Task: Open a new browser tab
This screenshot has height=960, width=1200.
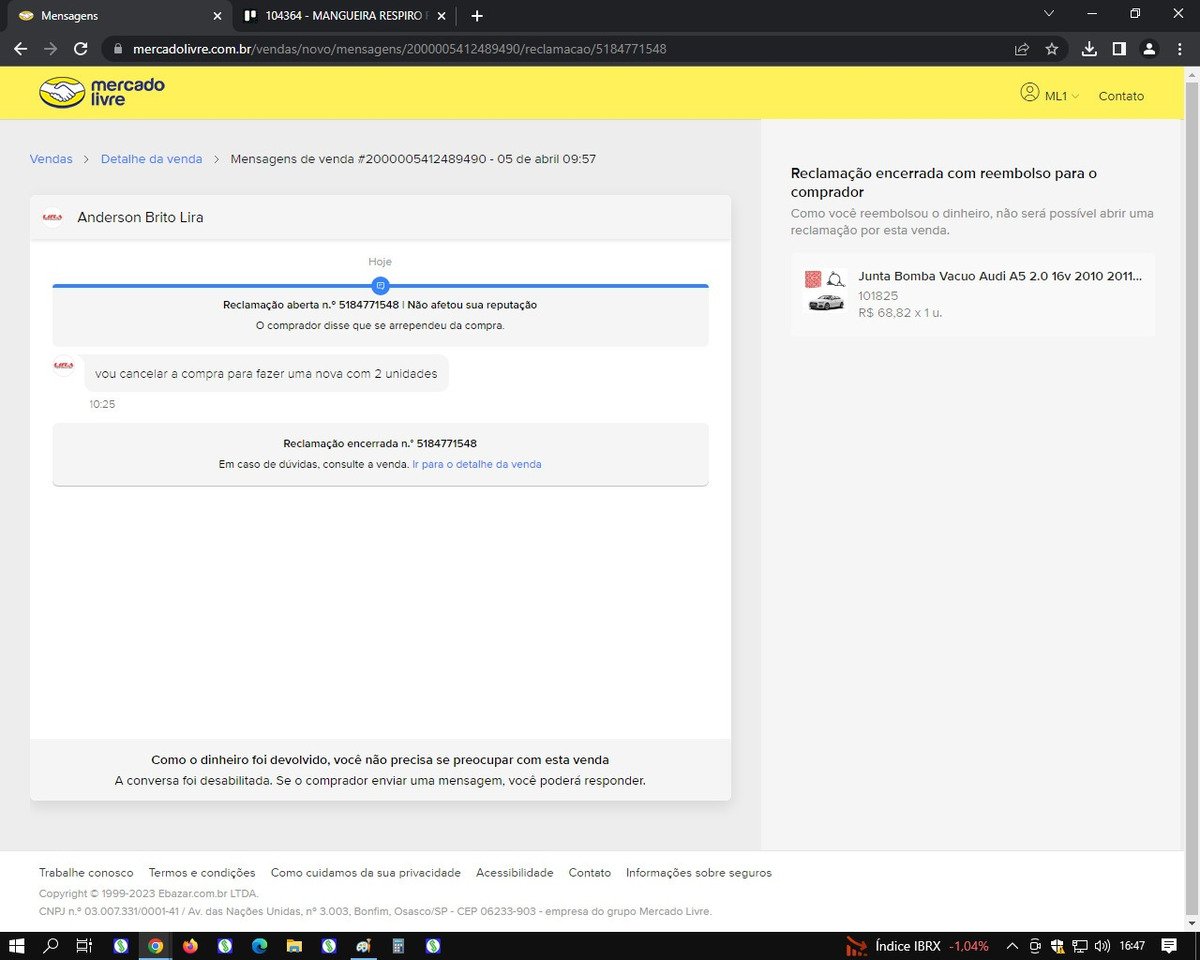Action: (477, 16)
